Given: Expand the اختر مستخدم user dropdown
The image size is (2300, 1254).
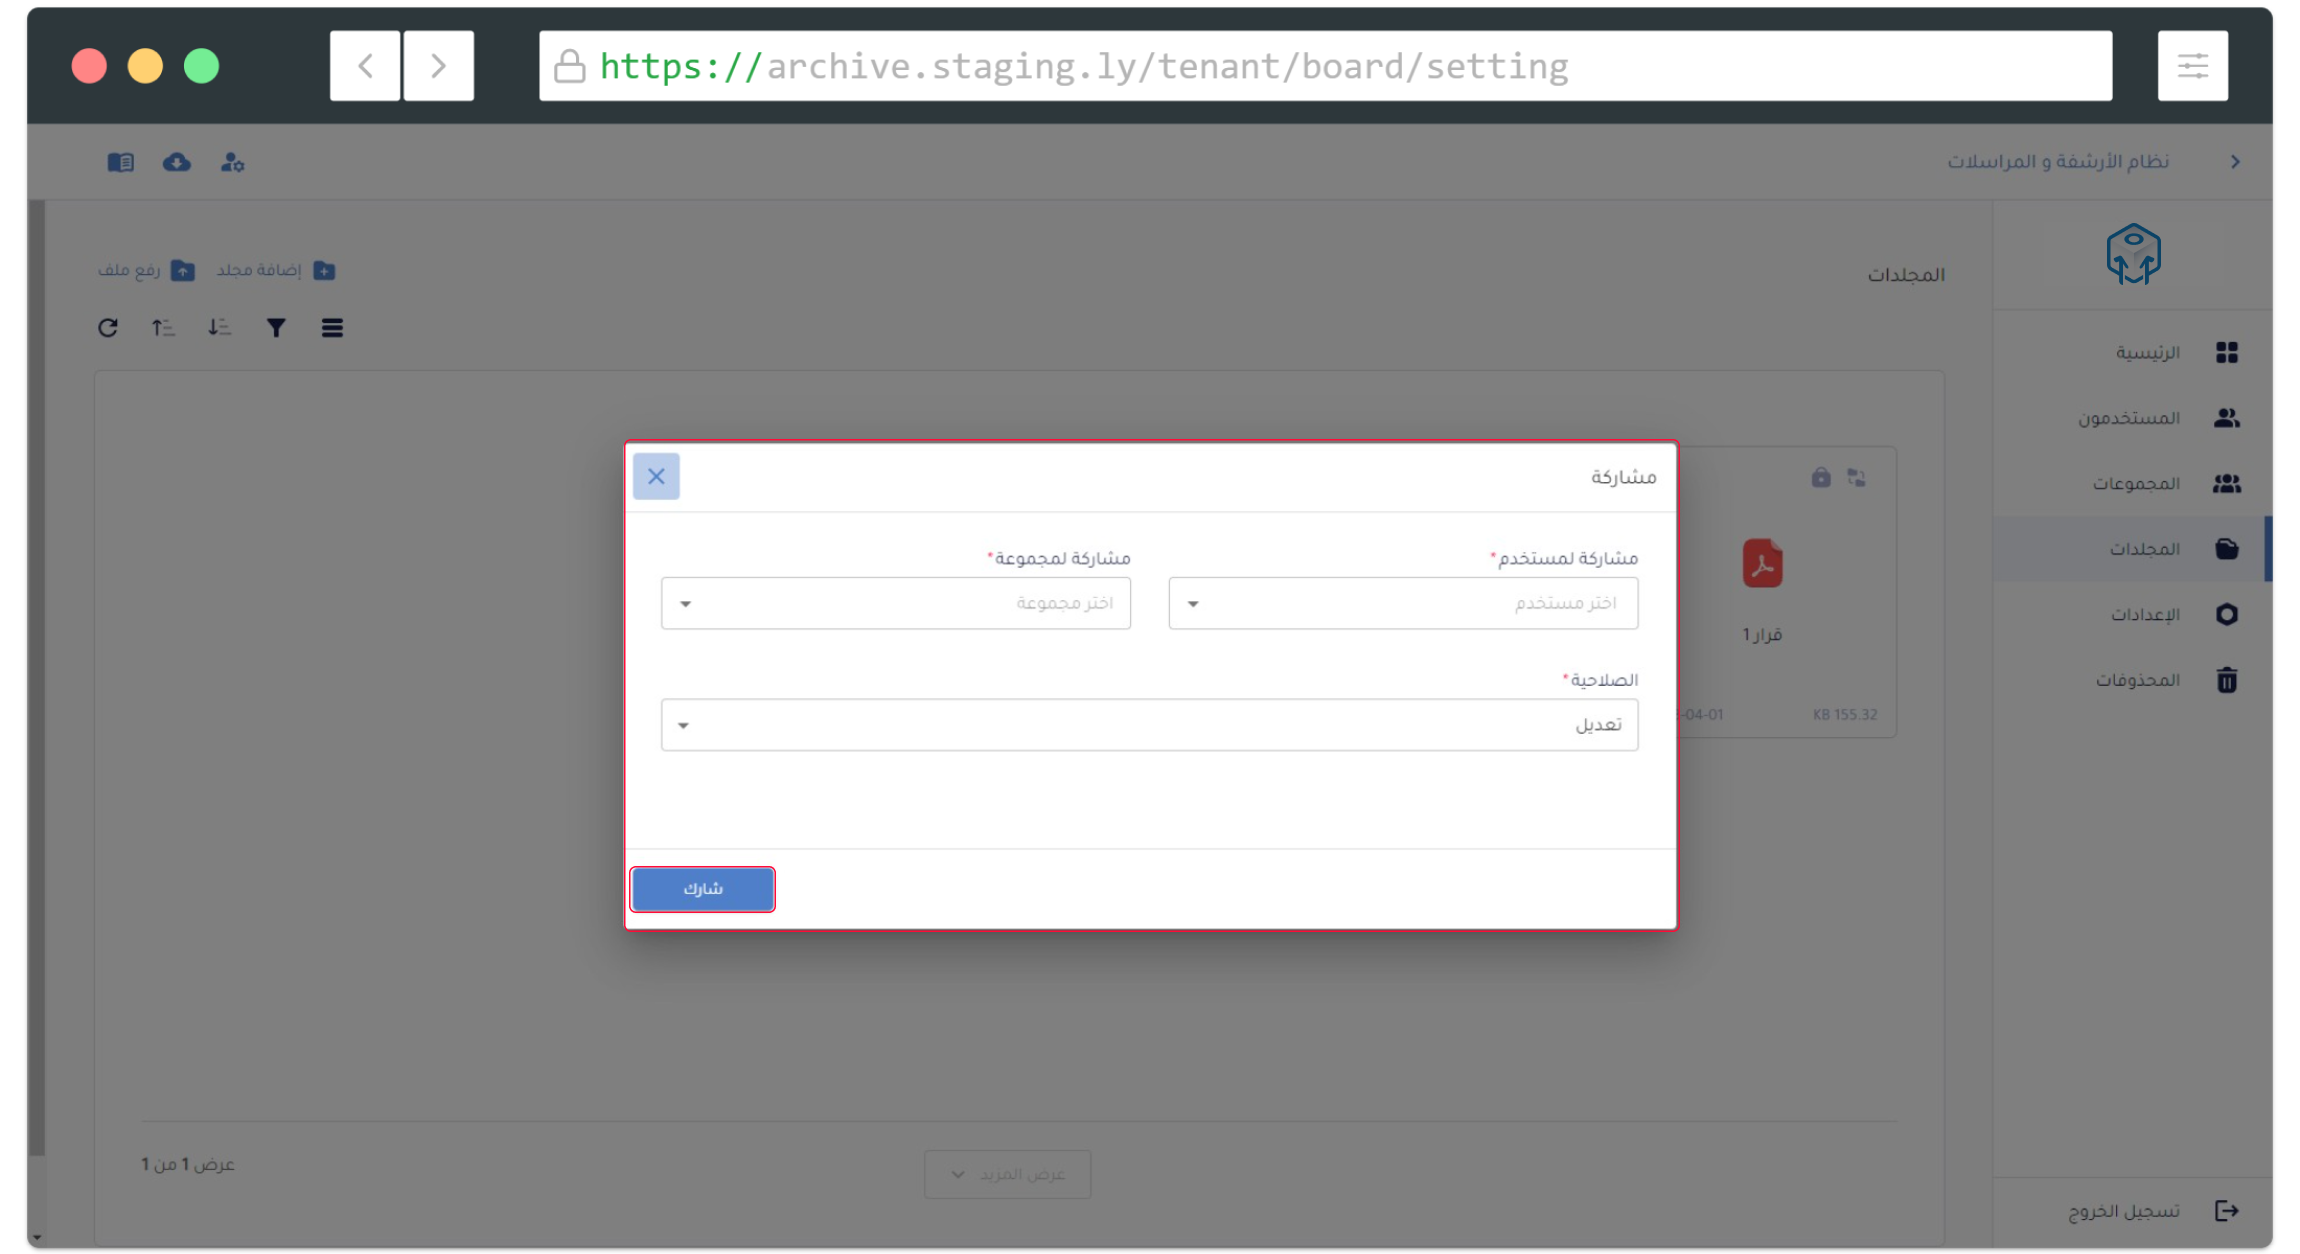Looking at the screenshot, I should tap(1402, 603).
